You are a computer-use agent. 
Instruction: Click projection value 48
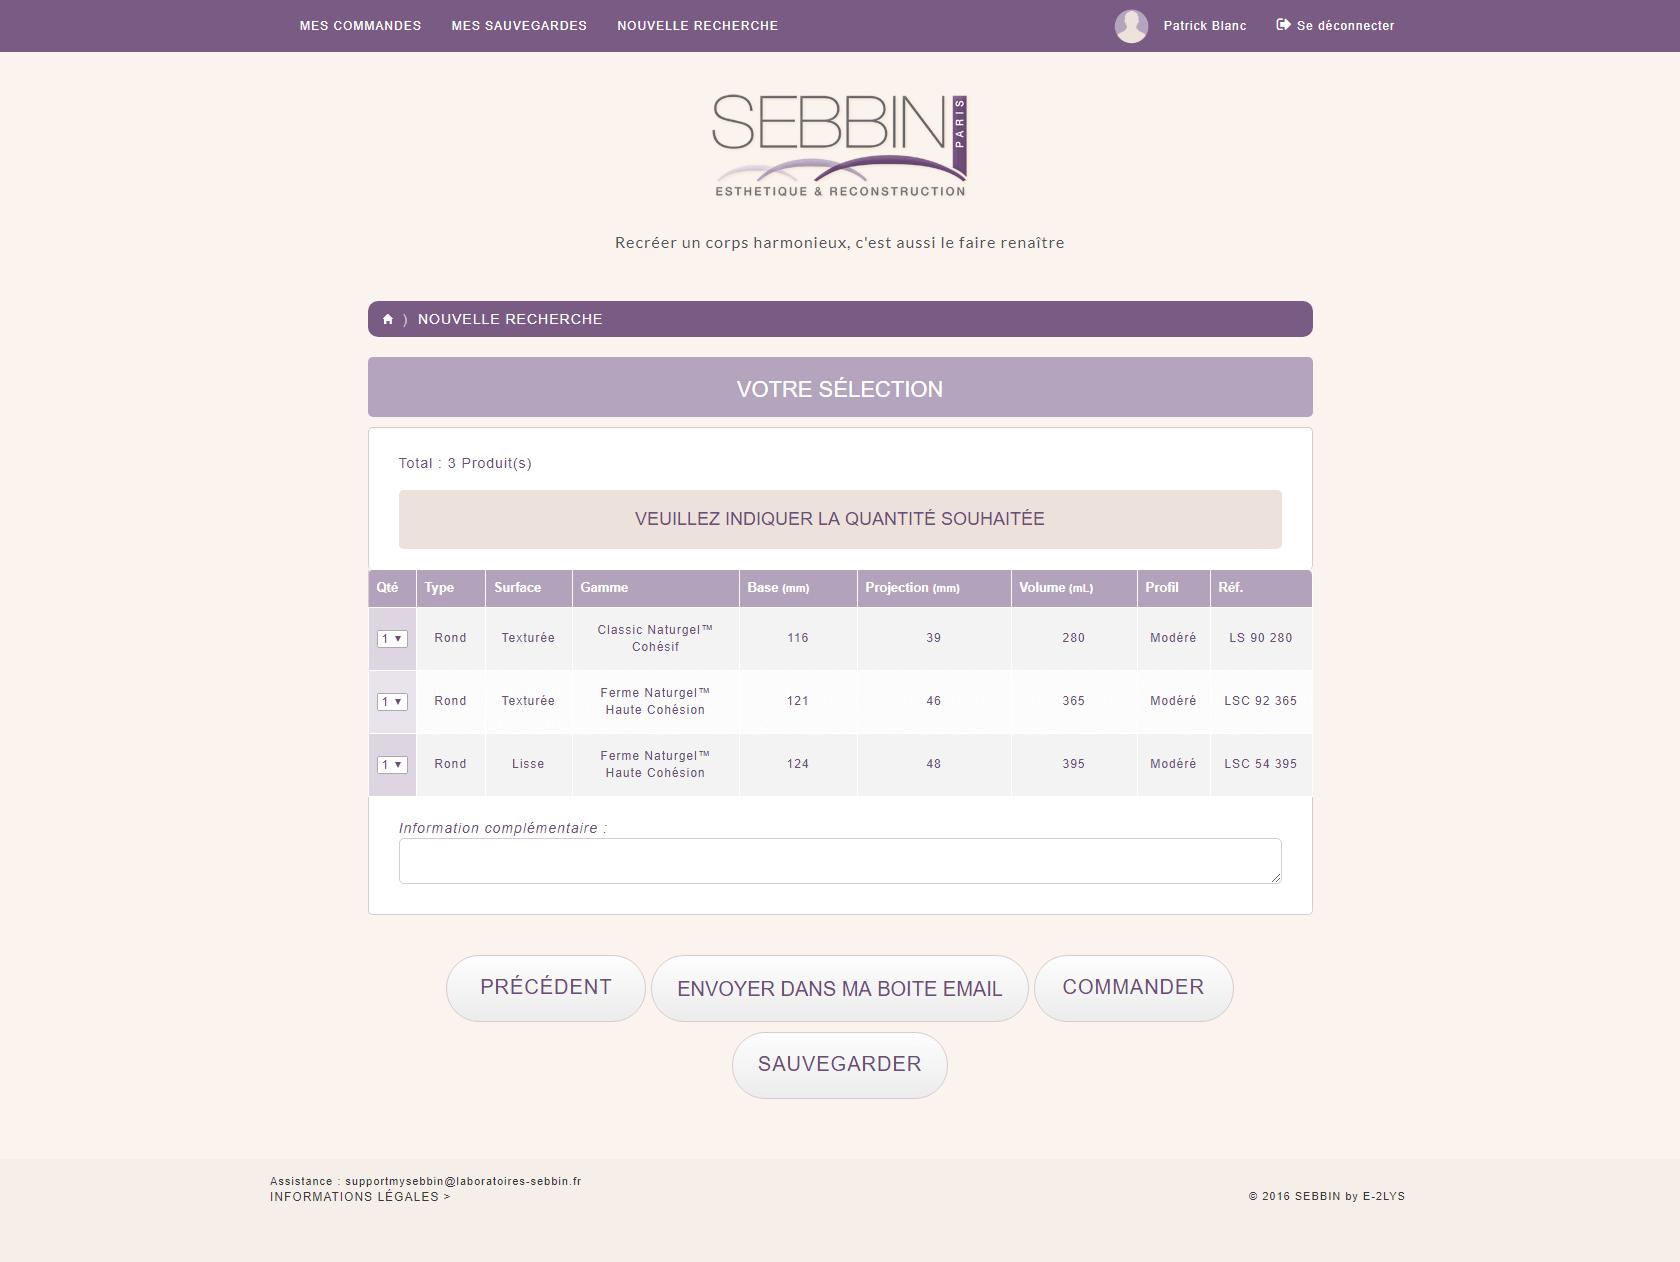[934, 764]
